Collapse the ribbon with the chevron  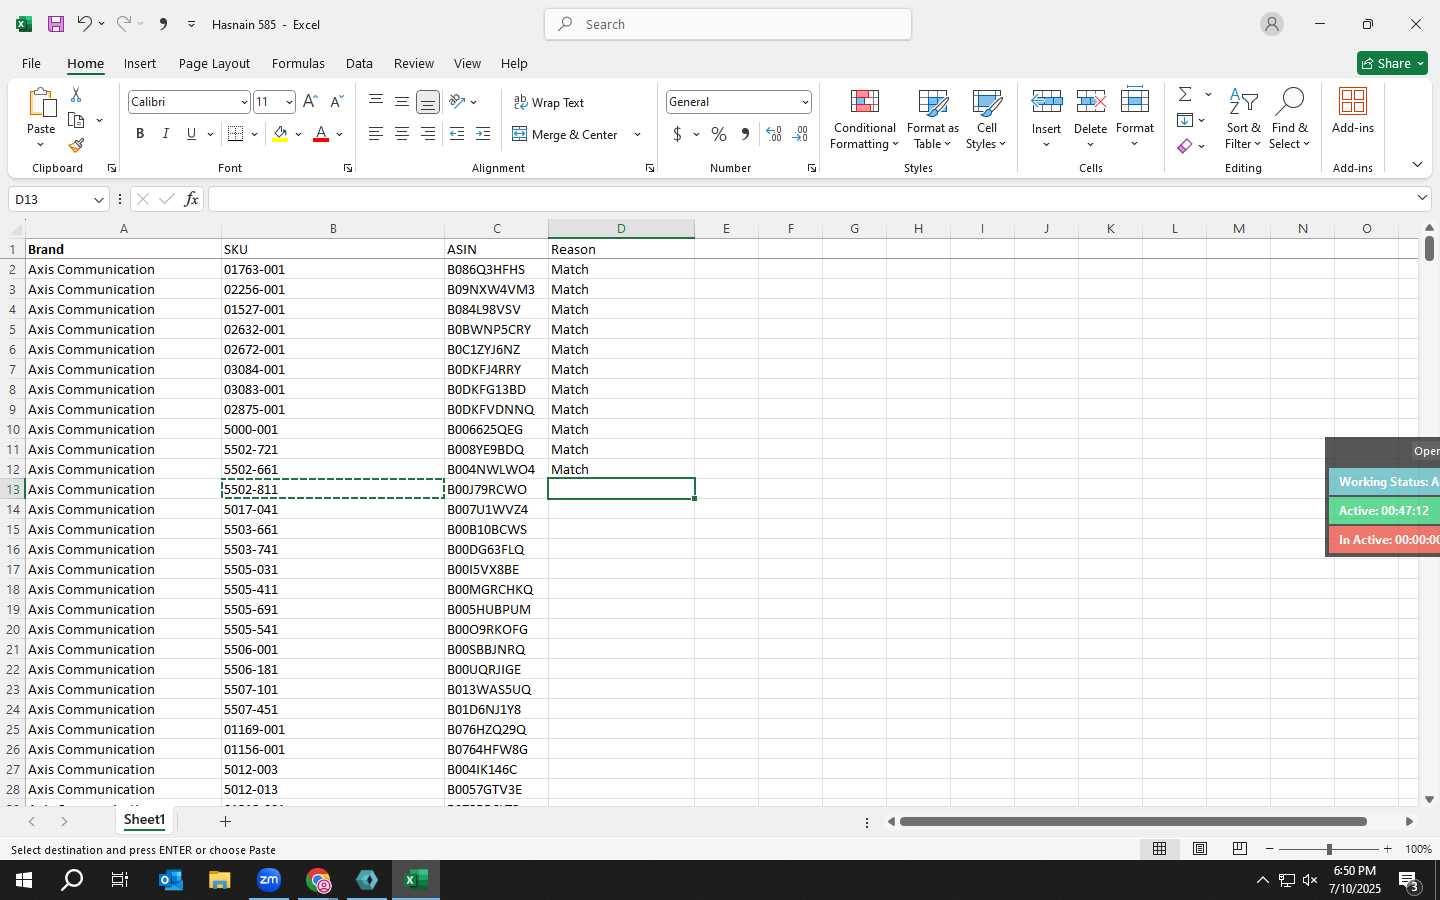pos(1417,164)
